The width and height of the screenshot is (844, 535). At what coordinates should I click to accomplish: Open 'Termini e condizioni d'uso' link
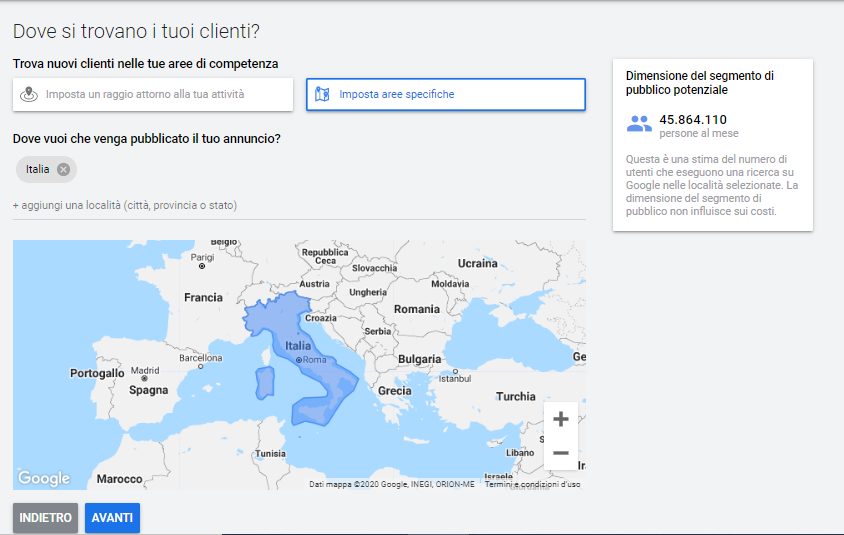[532, 484]
